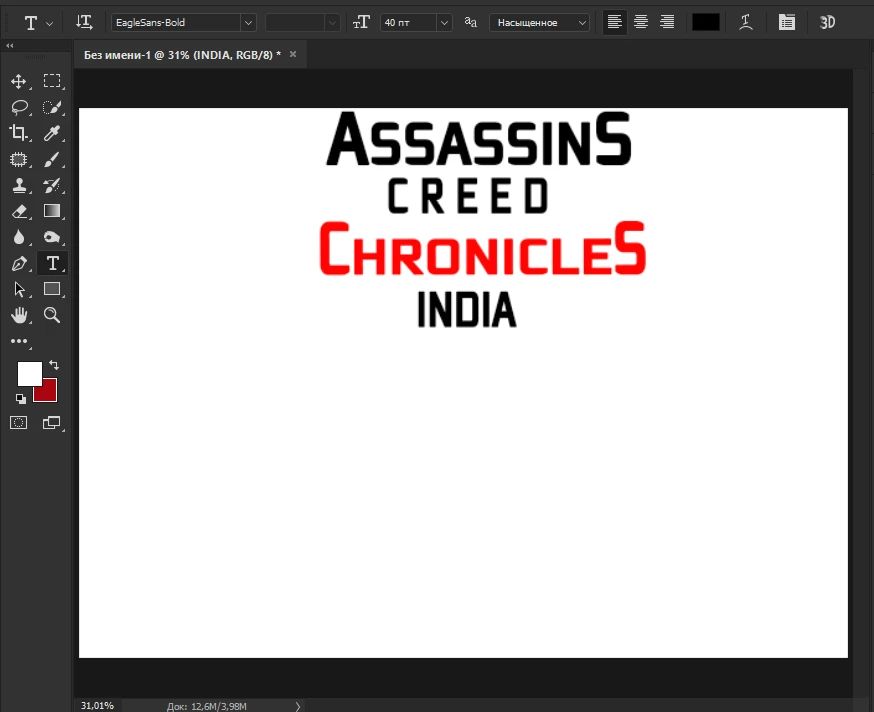Open the text color swatch picker
Screen dimensions: 874x712
[x=705, y=21]
